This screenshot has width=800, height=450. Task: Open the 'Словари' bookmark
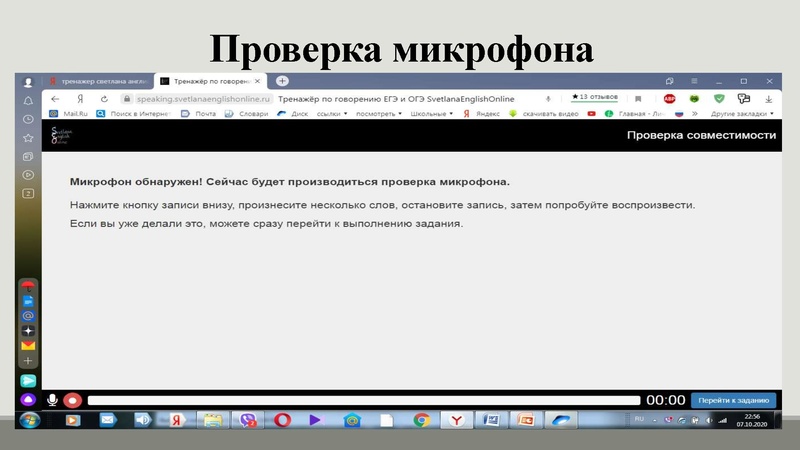246,114
